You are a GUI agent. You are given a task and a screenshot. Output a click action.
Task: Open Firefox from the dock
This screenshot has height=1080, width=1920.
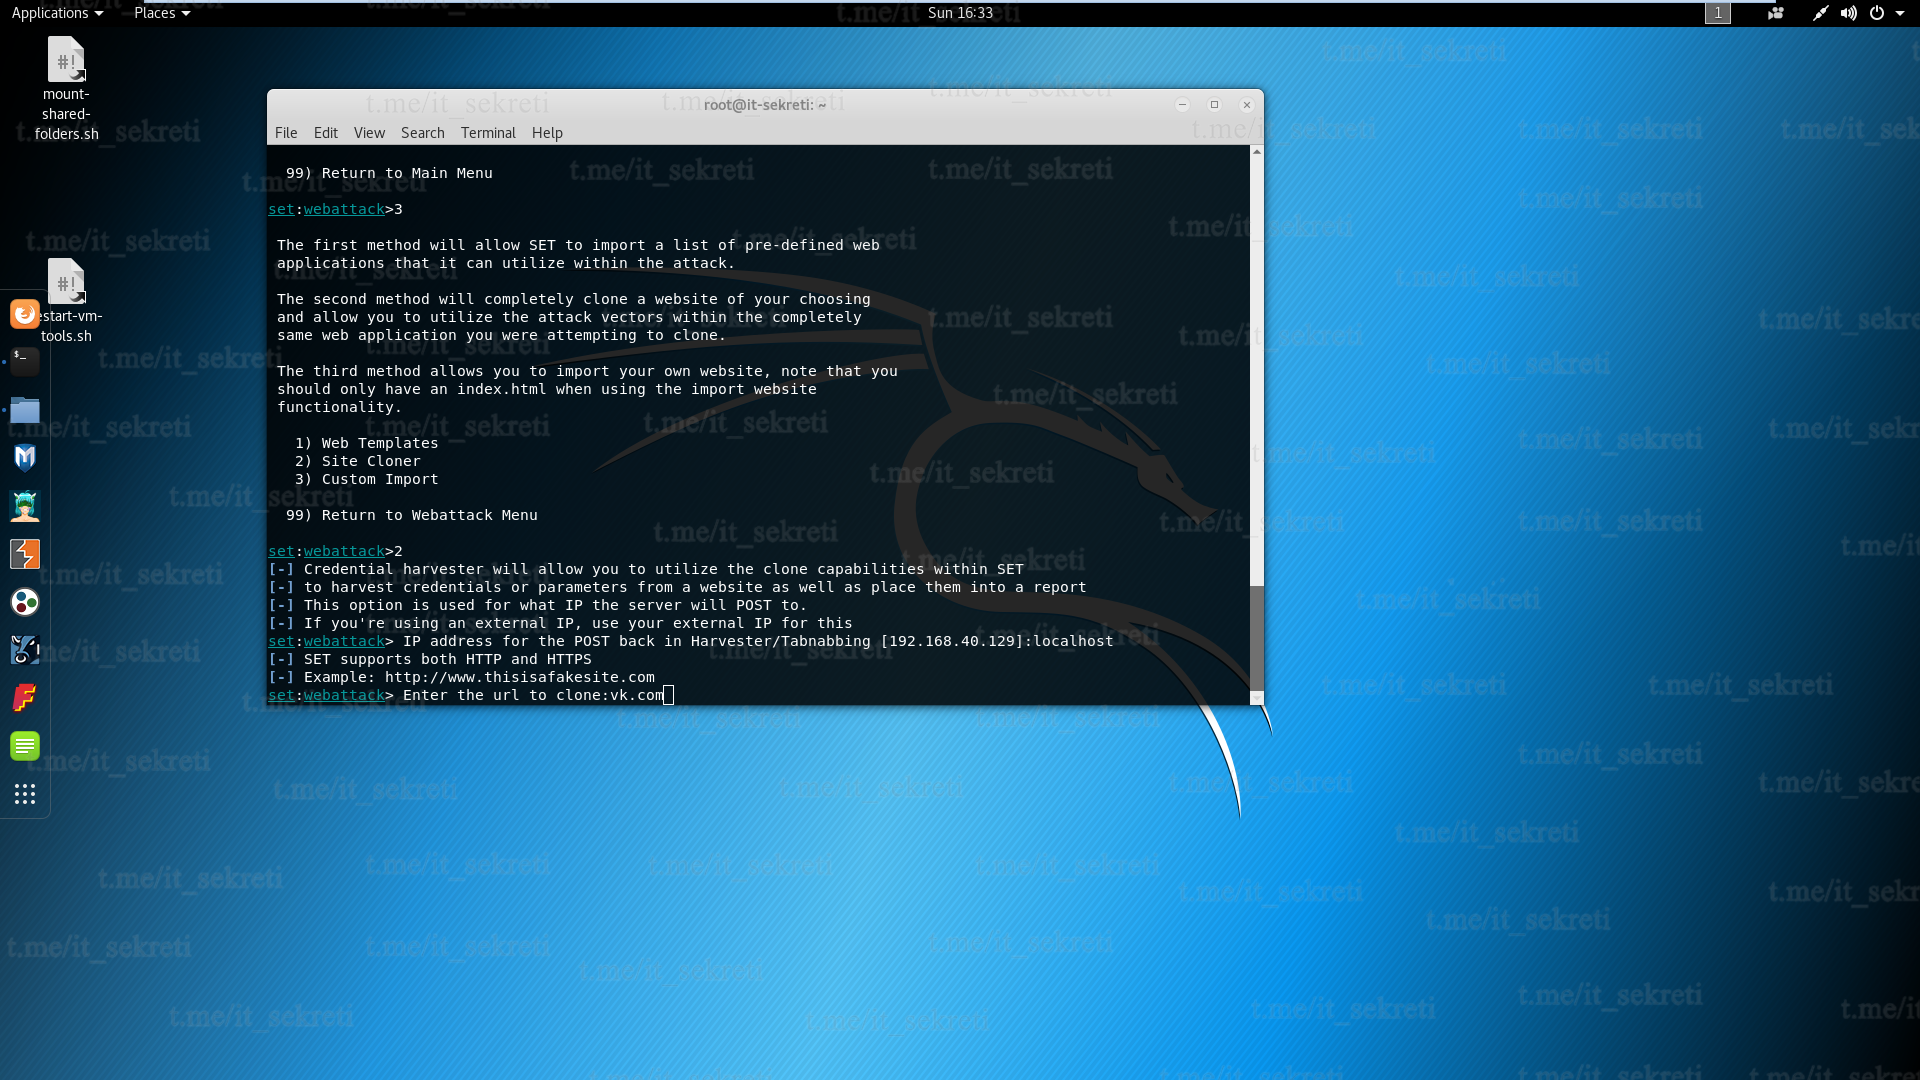(25, 314)
